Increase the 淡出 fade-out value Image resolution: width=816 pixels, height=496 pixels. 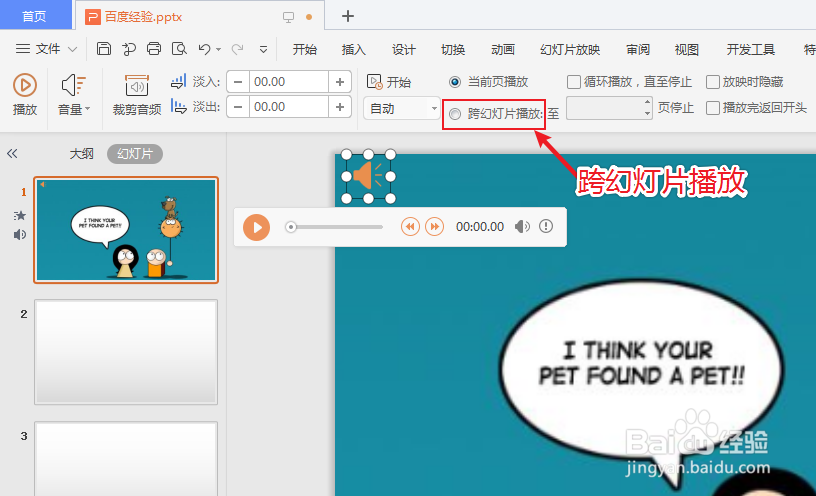340,107
